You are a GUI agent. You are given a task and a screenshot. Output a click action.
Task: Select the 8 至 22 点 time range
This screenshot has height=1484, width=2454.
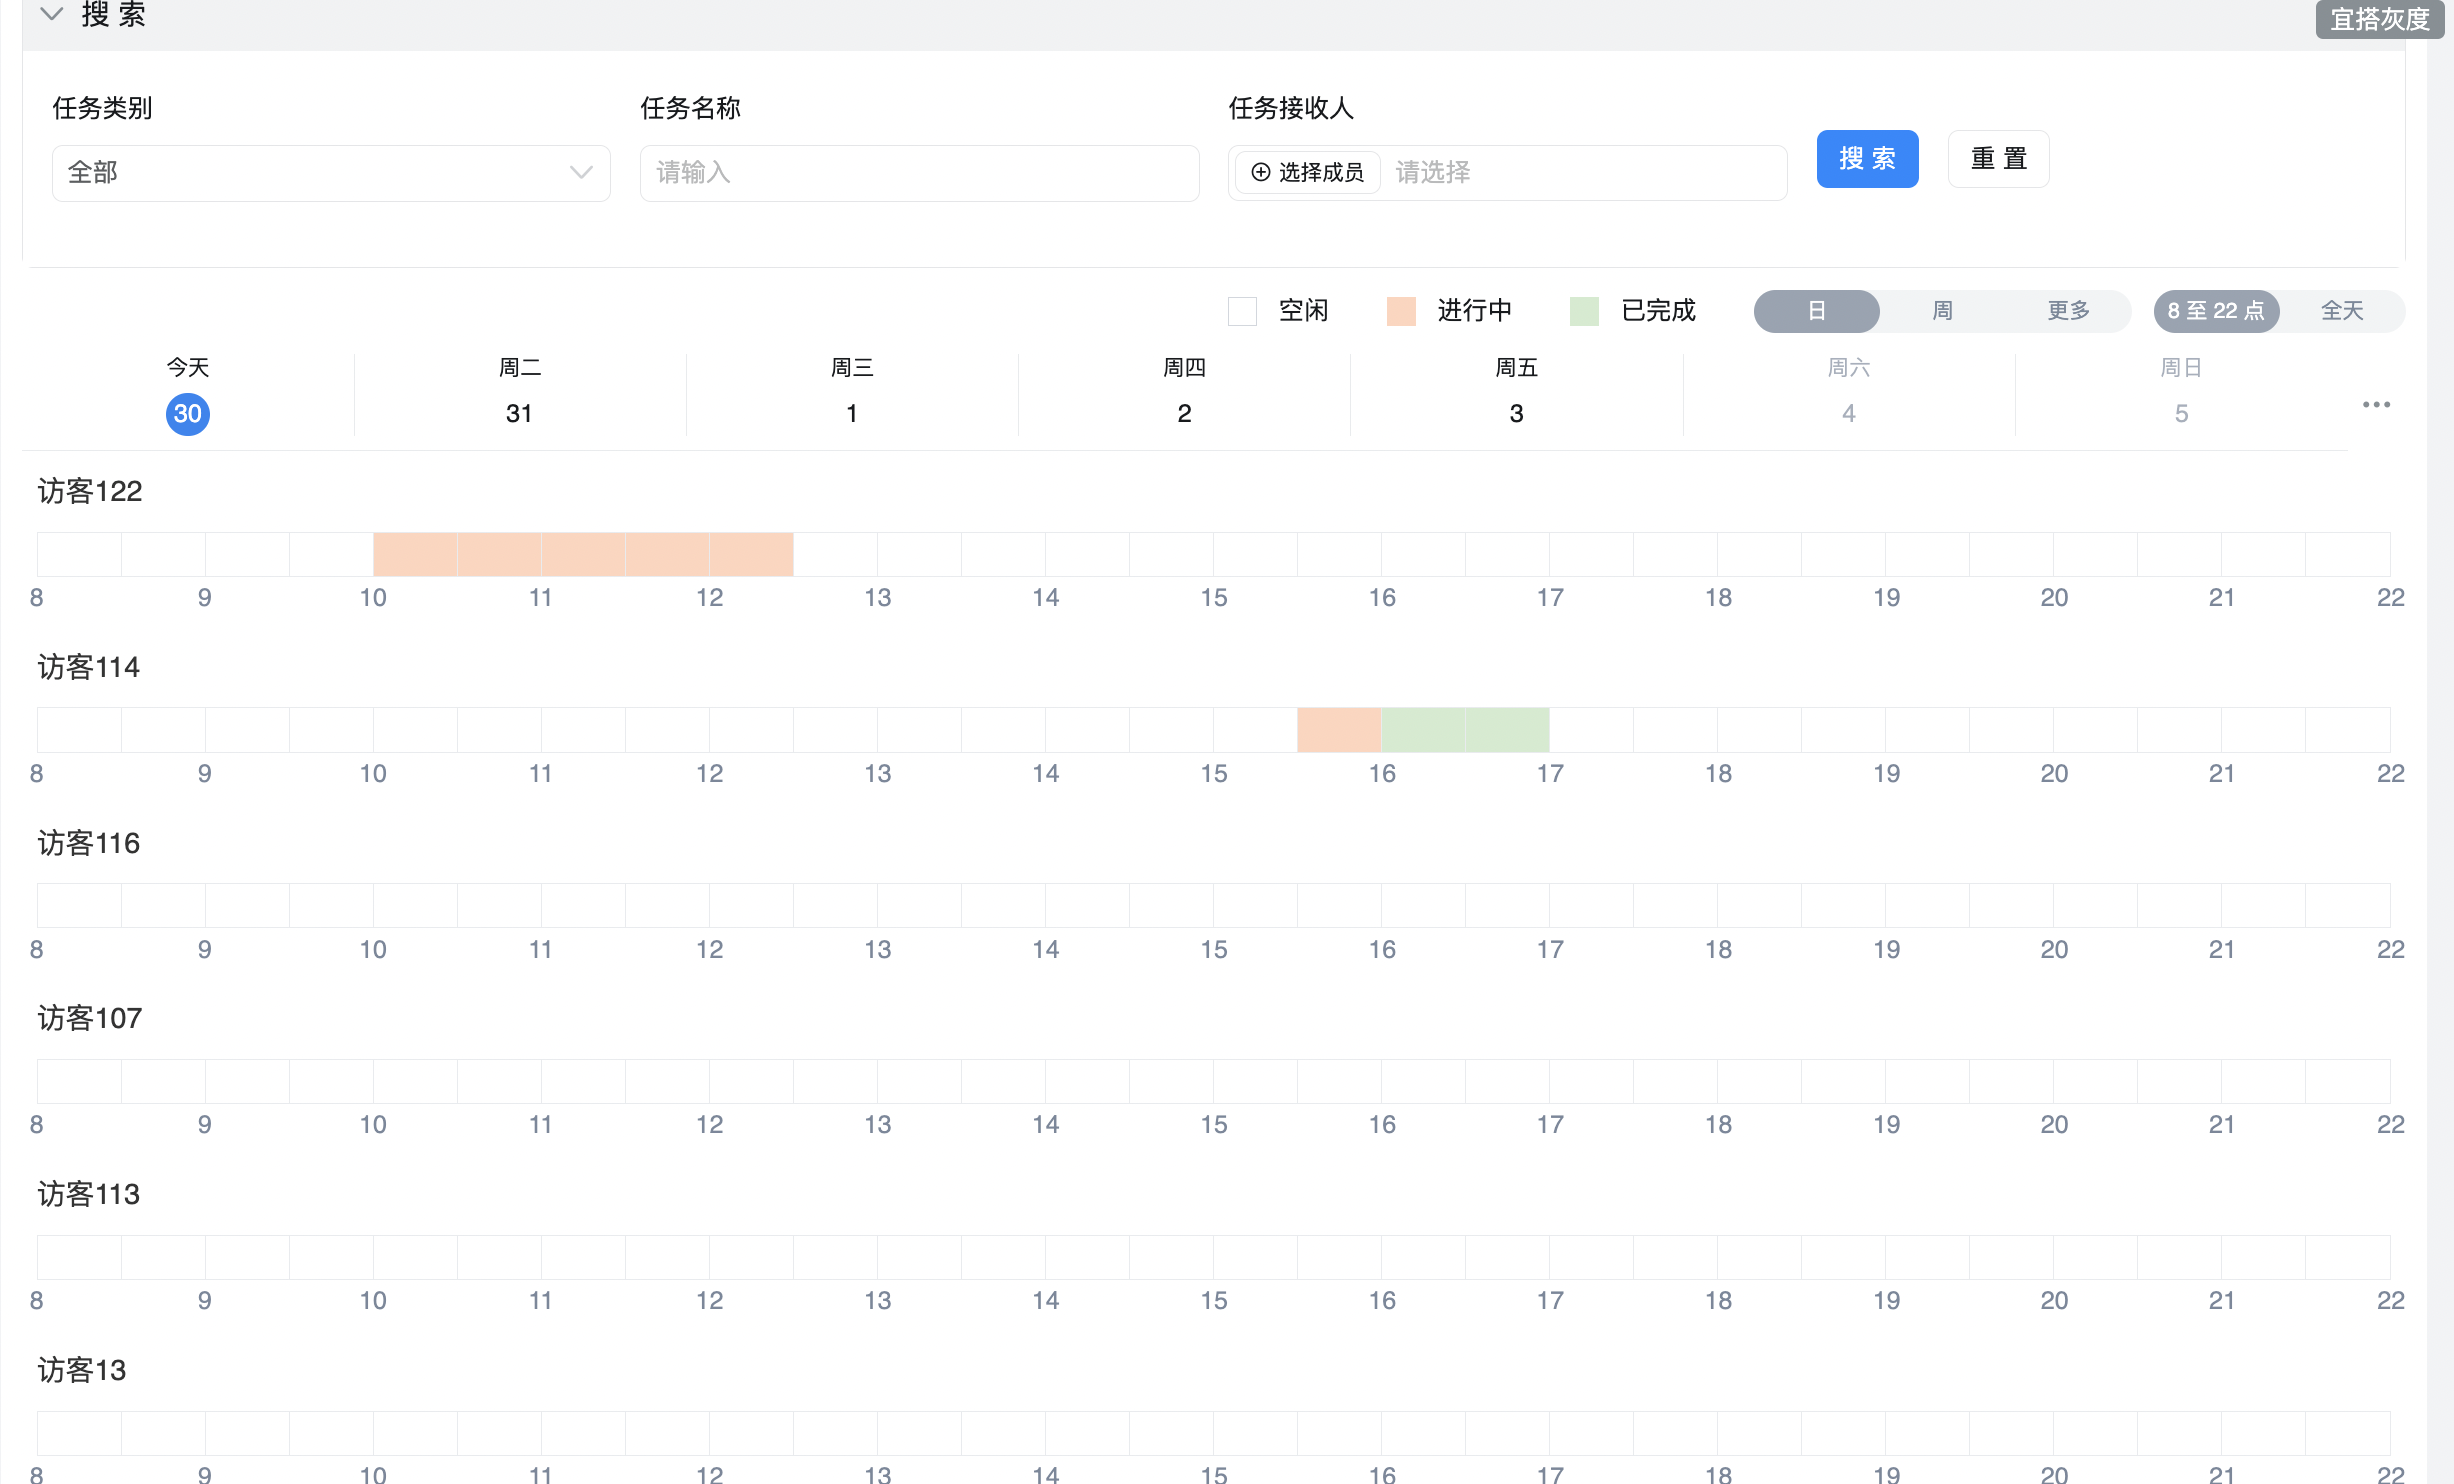click(x=2216, y=311)
